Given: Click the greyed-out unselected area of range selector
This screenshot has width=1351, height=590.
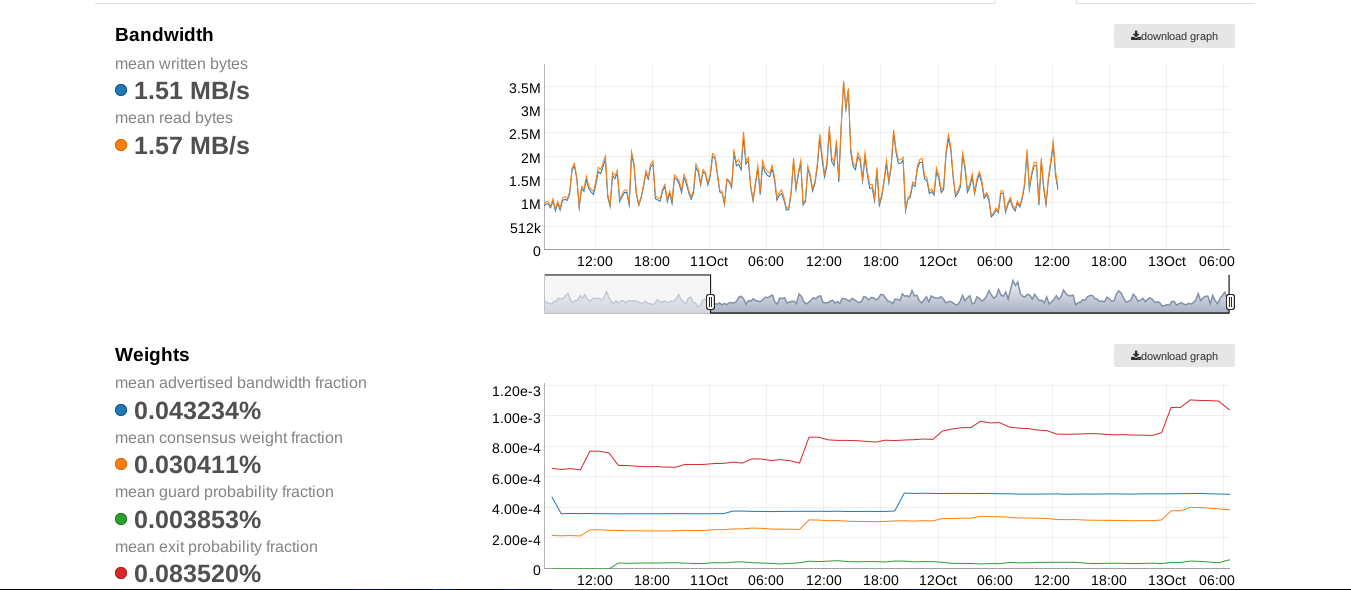Looking at the screenshot, I should point(627,295).
